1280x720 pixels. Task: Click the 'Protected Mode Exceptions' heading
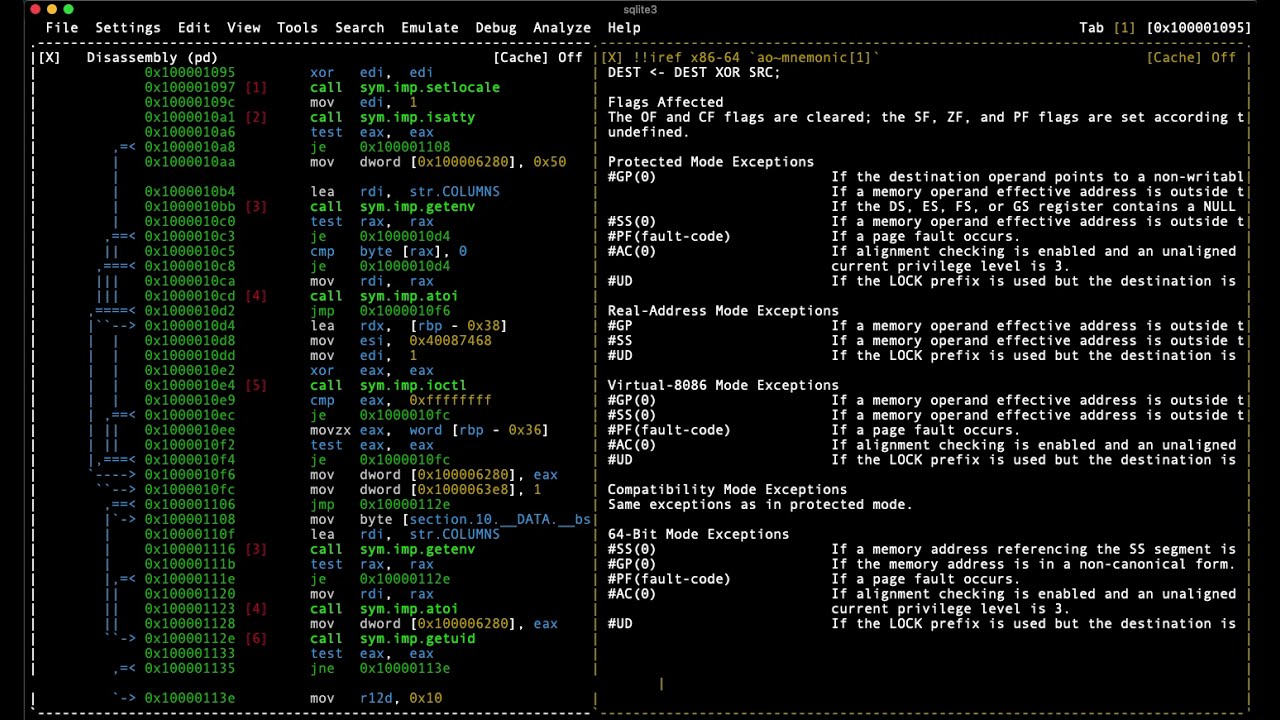711,162
